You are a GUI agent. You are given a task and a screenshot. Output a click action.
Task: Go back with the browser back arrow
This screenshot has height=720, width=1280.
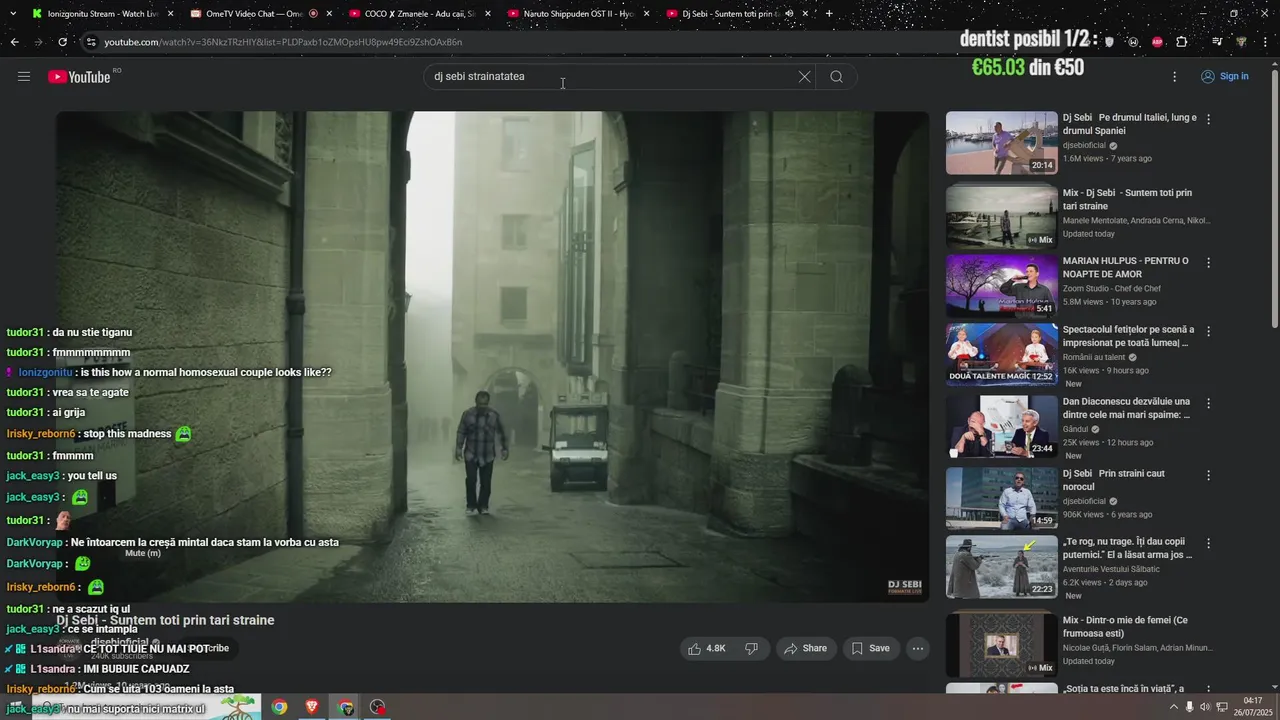[14, 42]
